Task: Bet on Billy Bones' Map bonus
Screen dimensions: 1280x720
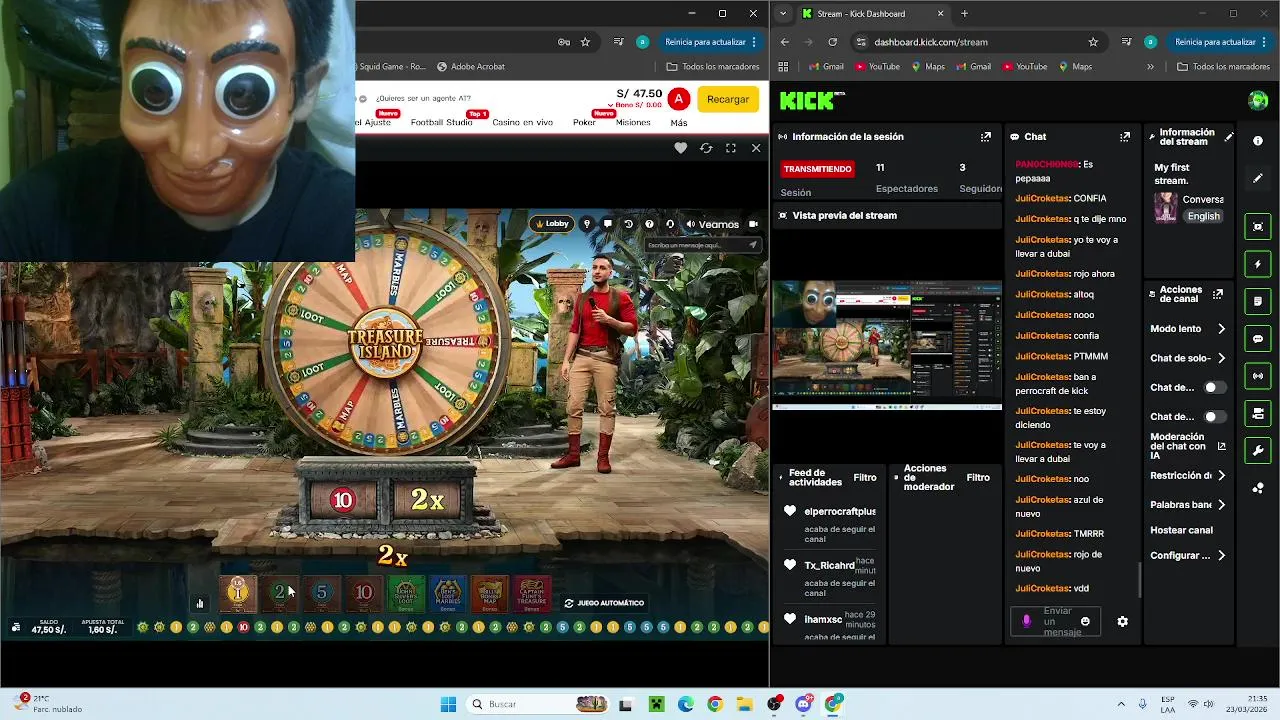Action: [x=489, y=593]
